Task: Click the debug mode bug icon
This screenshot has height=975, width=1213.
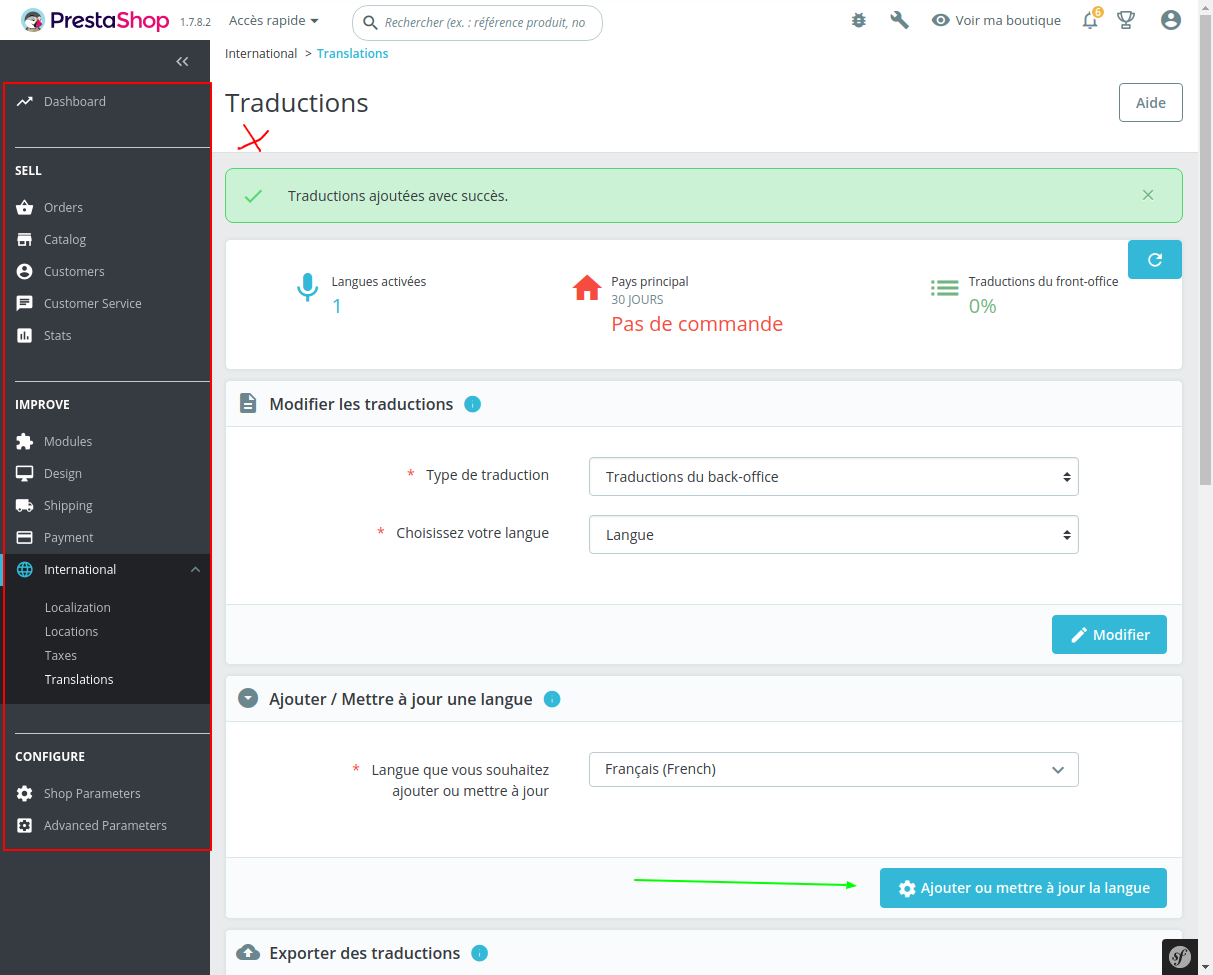Action: pos(858,19)
